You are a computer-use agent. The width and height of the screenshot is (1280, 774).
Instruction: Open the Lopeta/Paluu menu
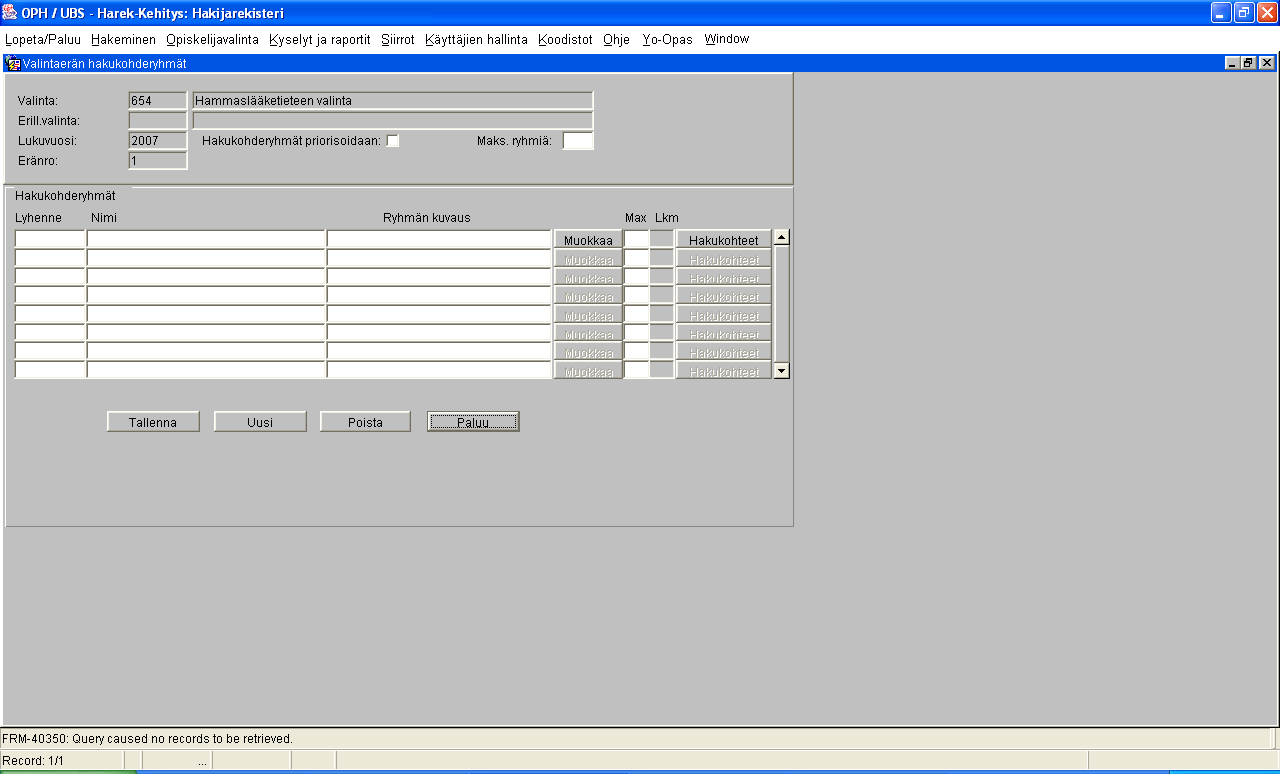pos(43,39)
